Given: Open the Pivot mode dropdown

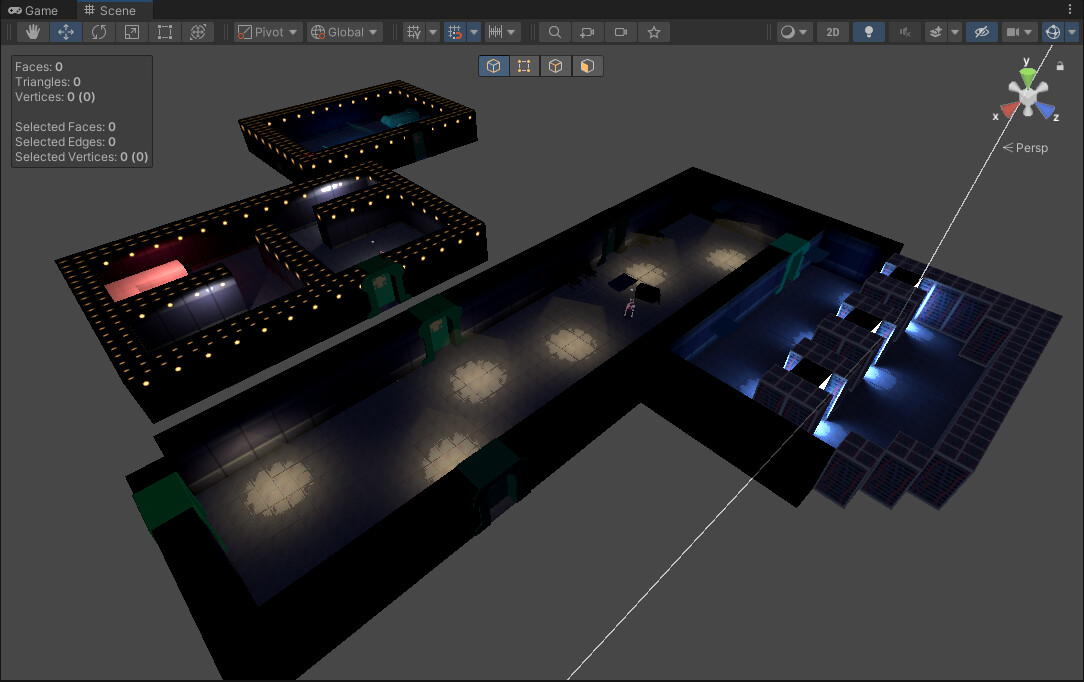Looking at the screenshot, I should pyautogui.click(x=266, y=31).
